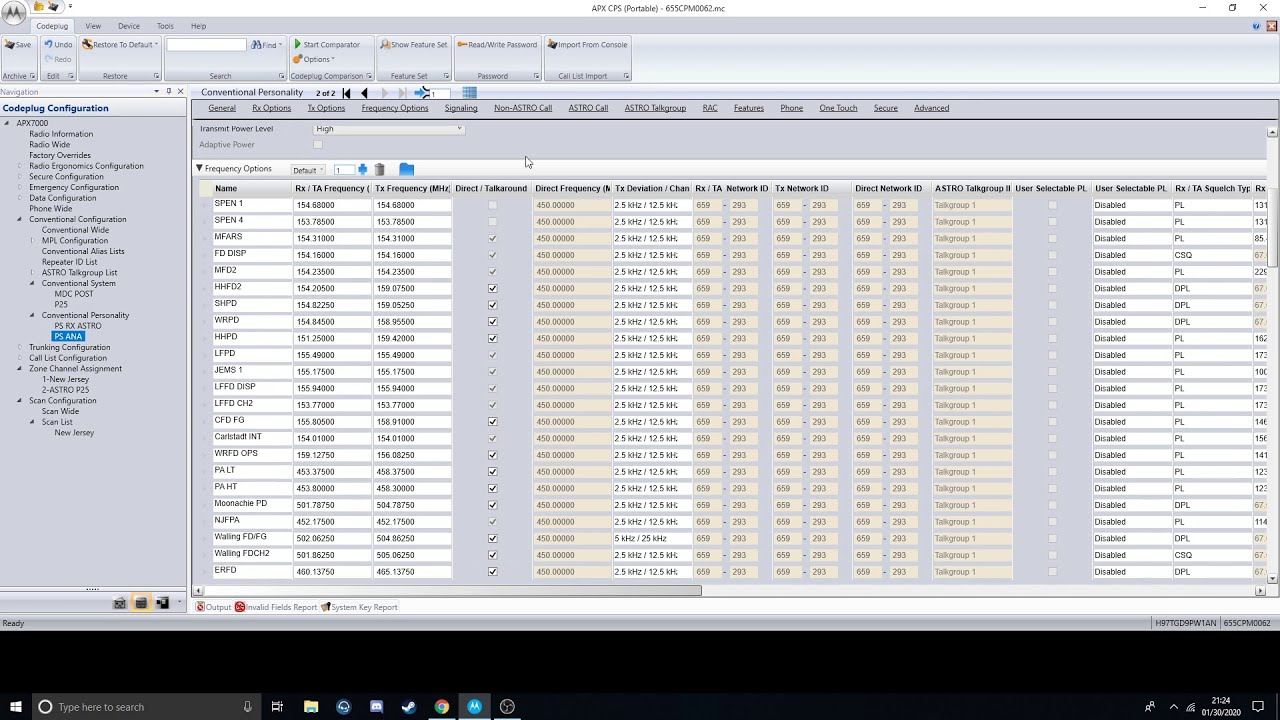Go to the first personality record
The height and width of the screenshot is (720, 1280).
click(x=347, y=93)
